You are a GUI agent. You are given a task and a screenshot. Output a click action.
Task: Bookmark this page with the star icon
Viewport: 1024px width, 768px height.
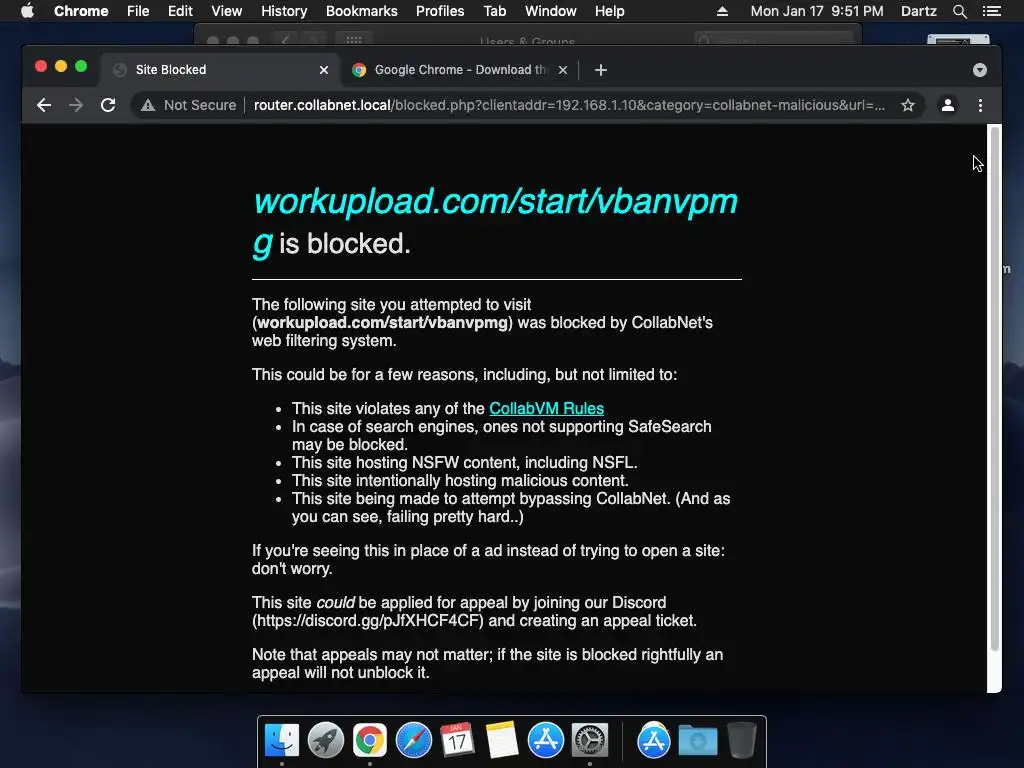pyautogui.click(x=908, y=105)
